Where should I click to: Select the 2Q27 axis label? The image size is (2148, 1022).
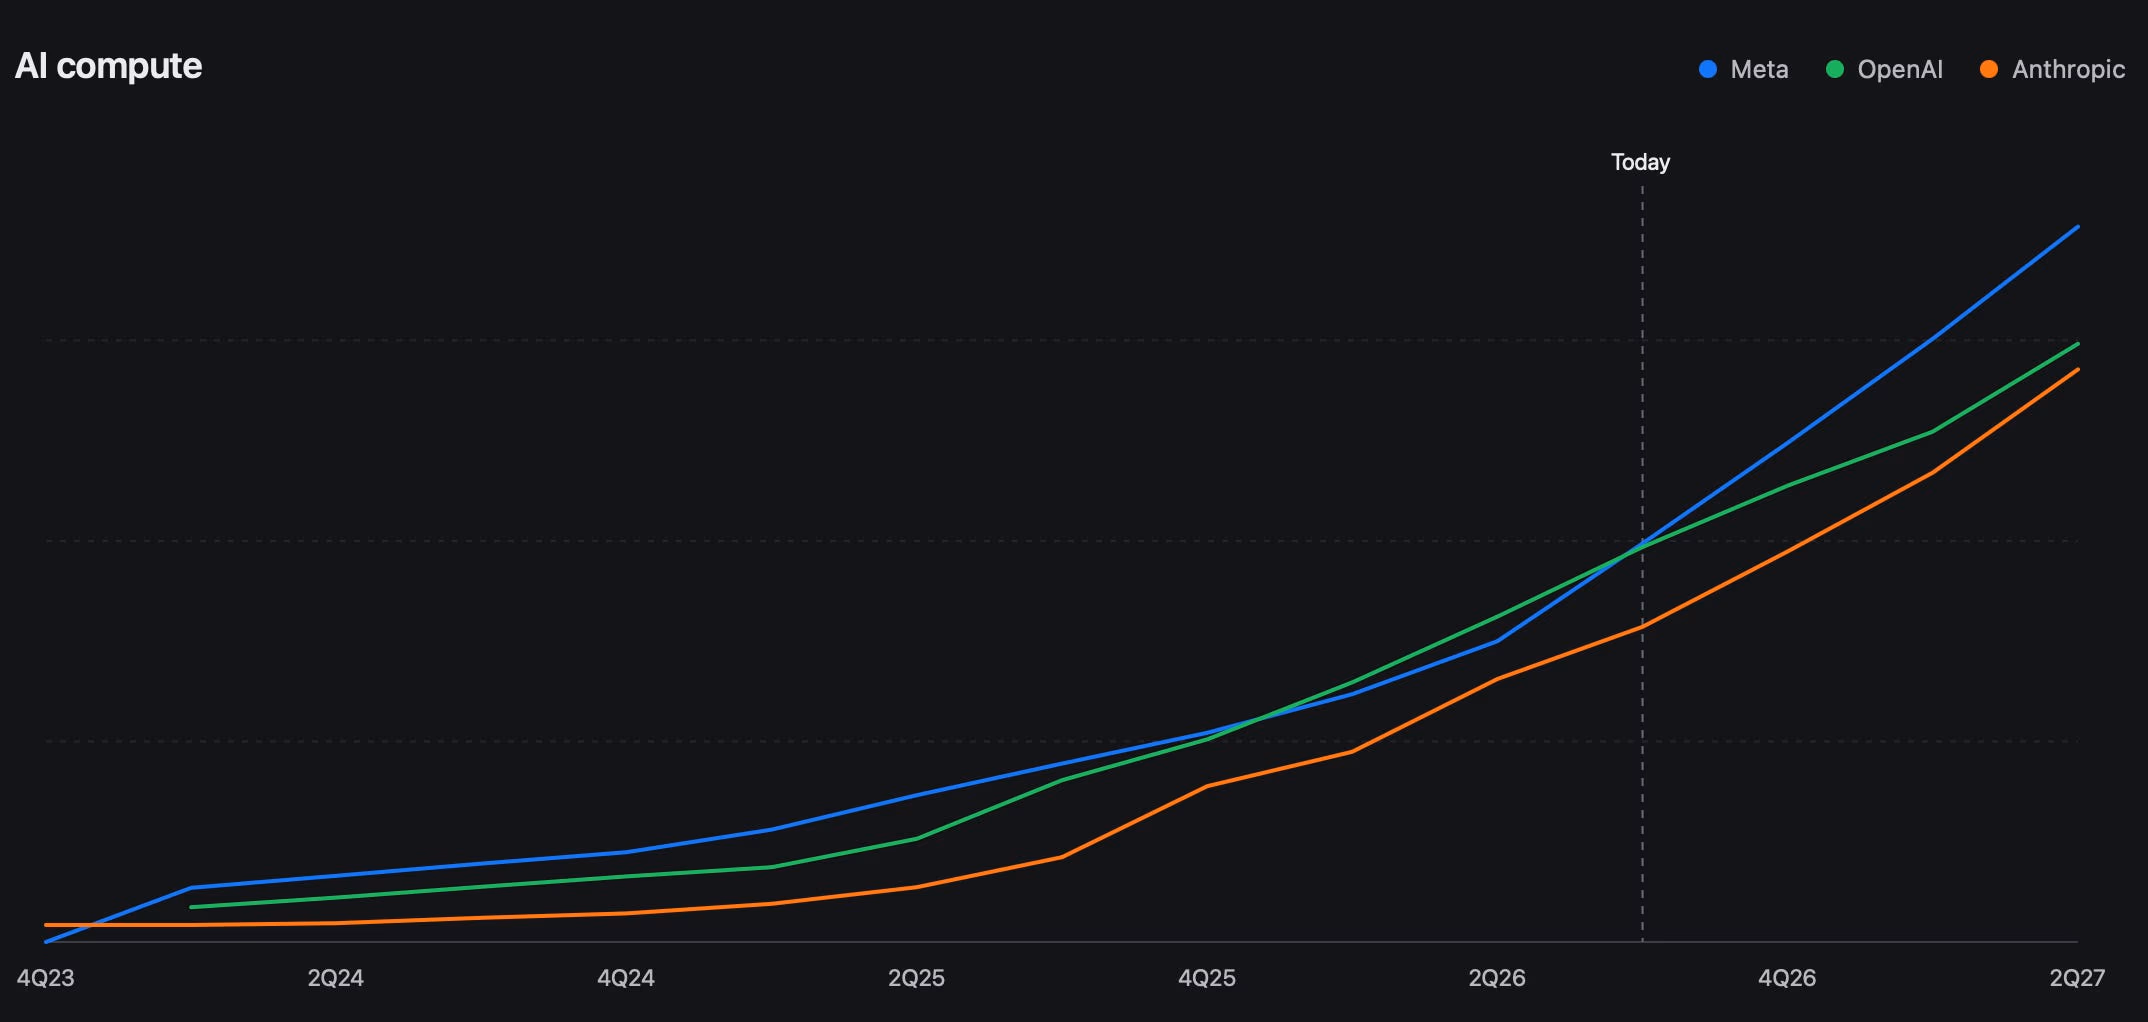tap(2077, 978)
